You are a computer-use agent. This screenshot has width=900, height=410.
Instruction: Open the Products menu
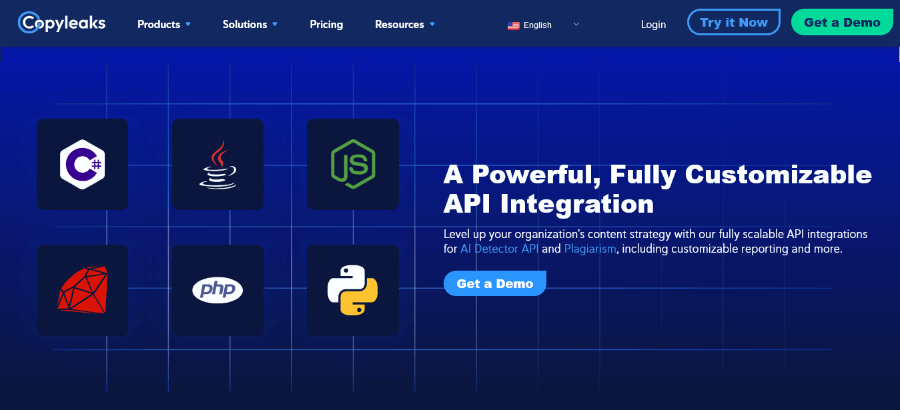click(164, 25)
